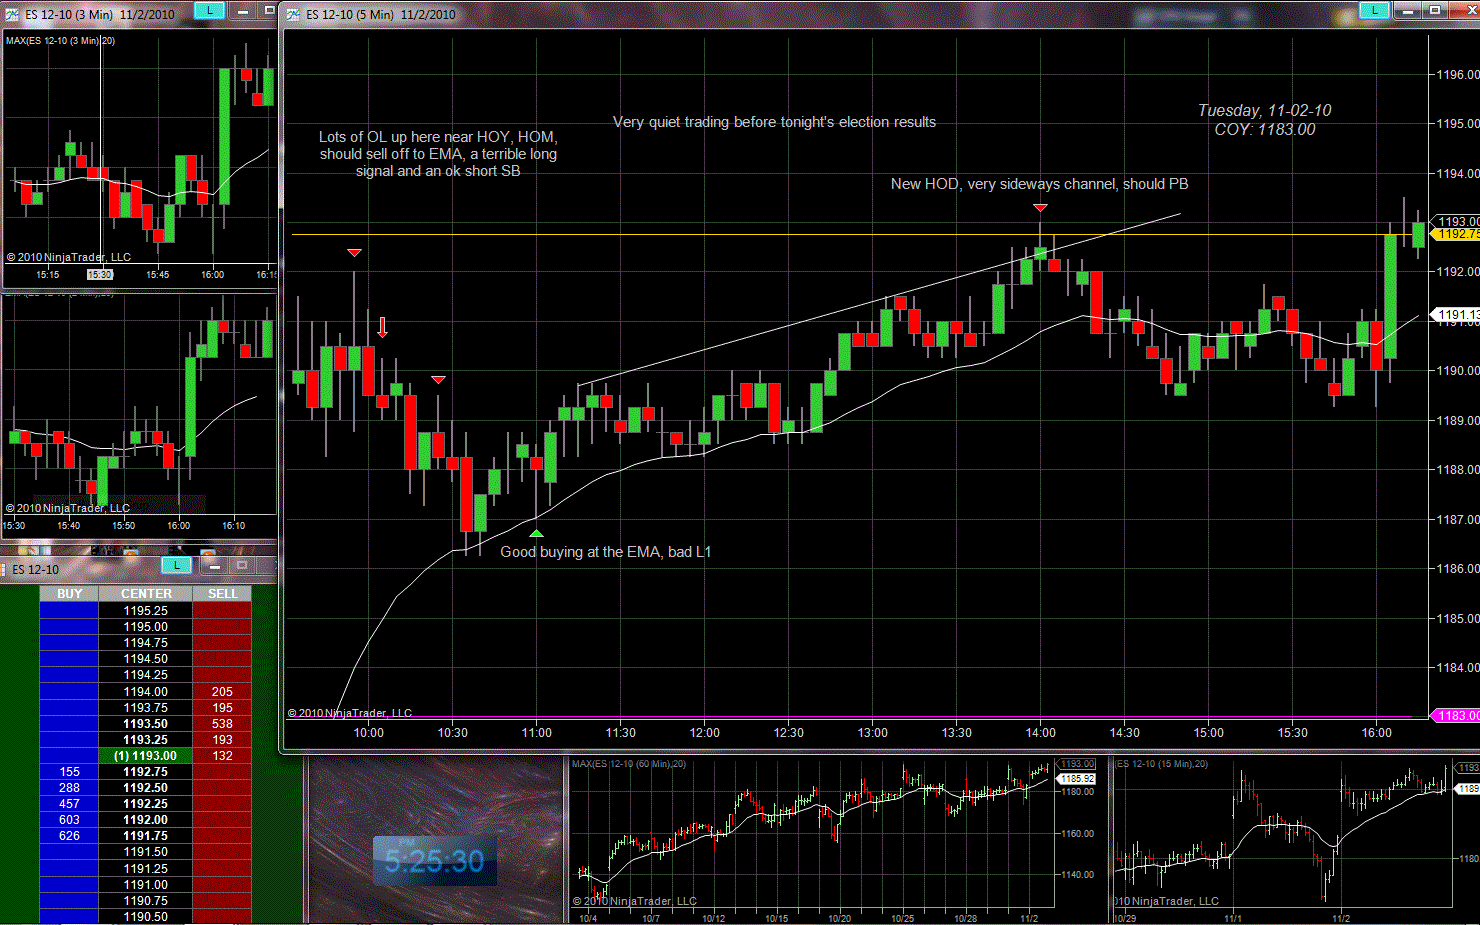This screenshot has width=1480, height=925.
Task: Select the red triangle marker near 10:50
Action: (x=438, y=380)
